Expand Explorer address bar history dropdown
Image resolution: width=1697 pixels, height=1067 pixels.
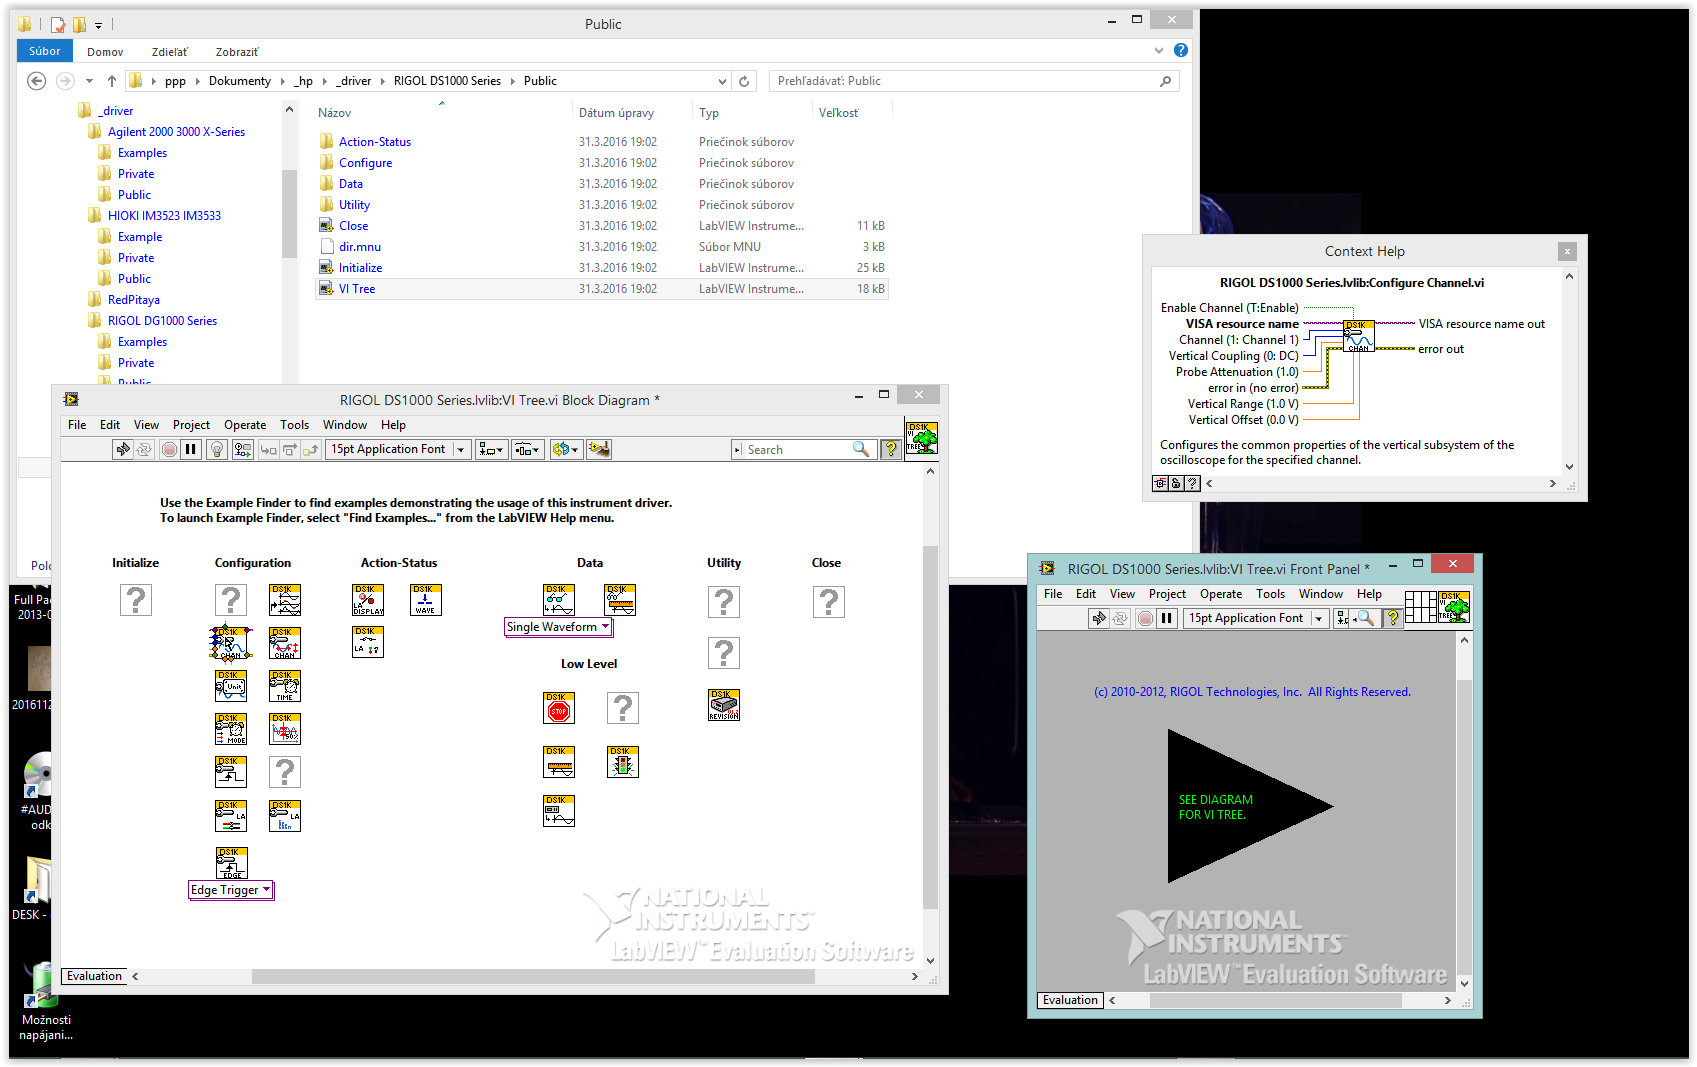(722, 81)
